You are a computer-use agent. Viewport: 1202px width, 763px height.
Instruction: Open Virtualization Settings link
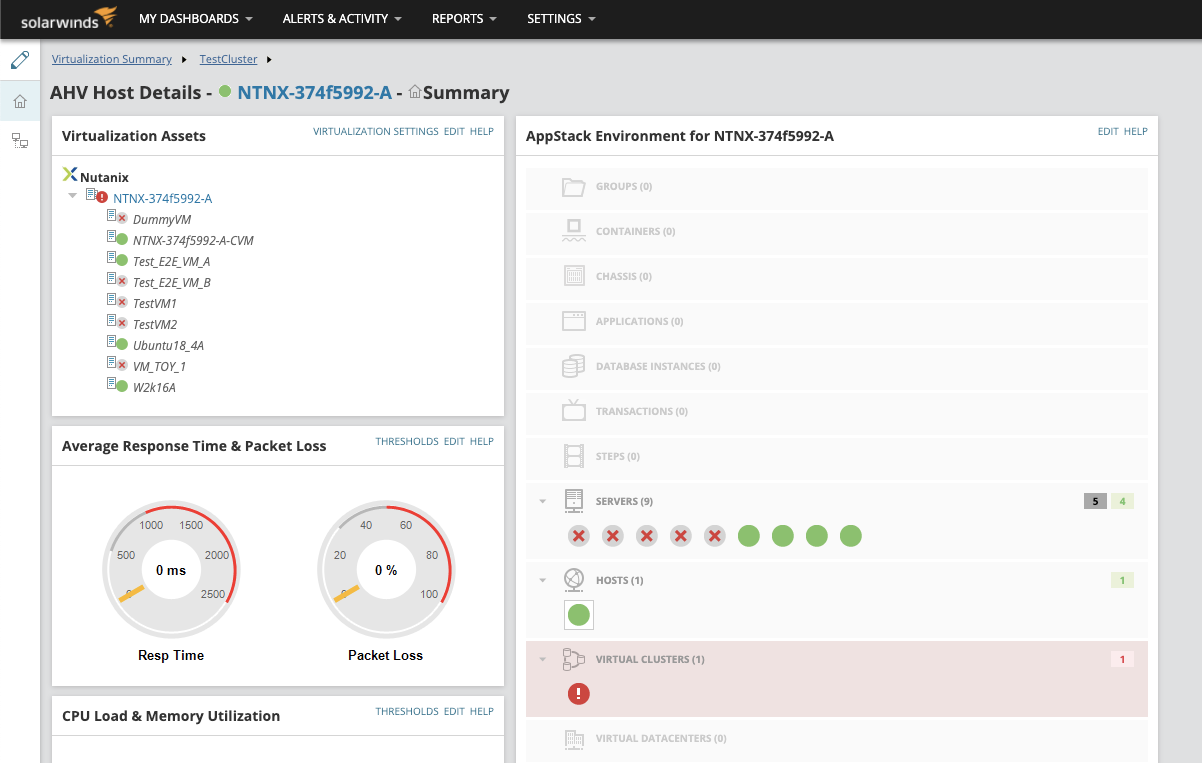coord(376,131)
